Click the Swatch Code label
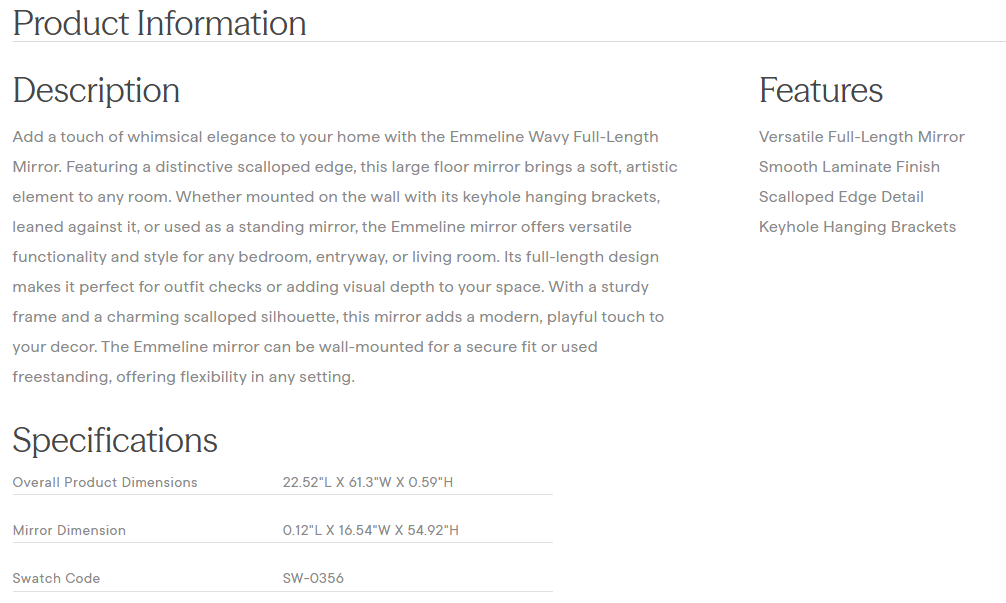 [x=56, y=578]
